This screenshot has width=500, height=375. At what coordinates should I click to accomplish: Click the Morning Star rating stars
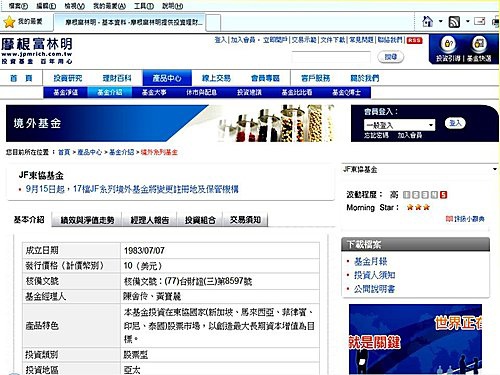point(418,207)
